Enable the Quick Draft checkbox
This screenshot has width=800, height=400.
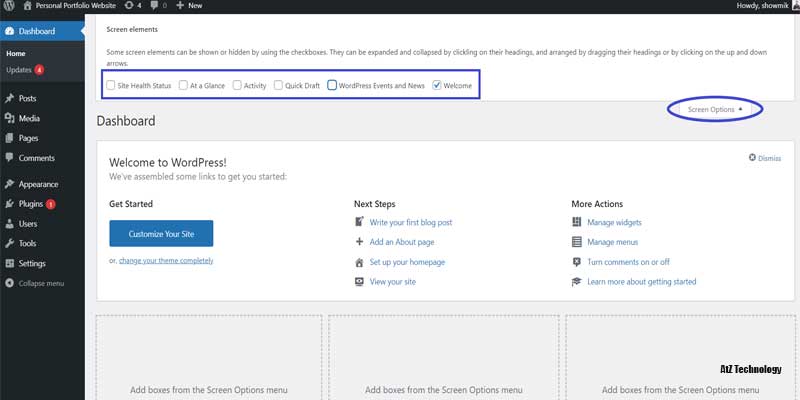[278, 85]
